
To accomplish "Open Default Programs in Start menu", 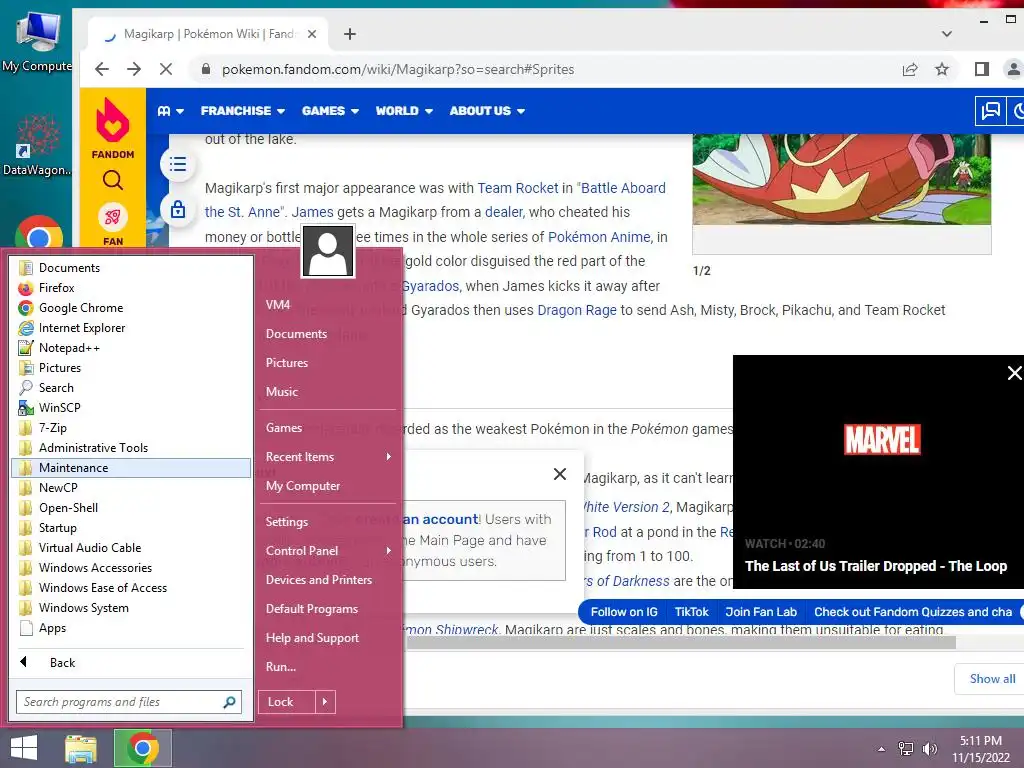I will (312, 609).
